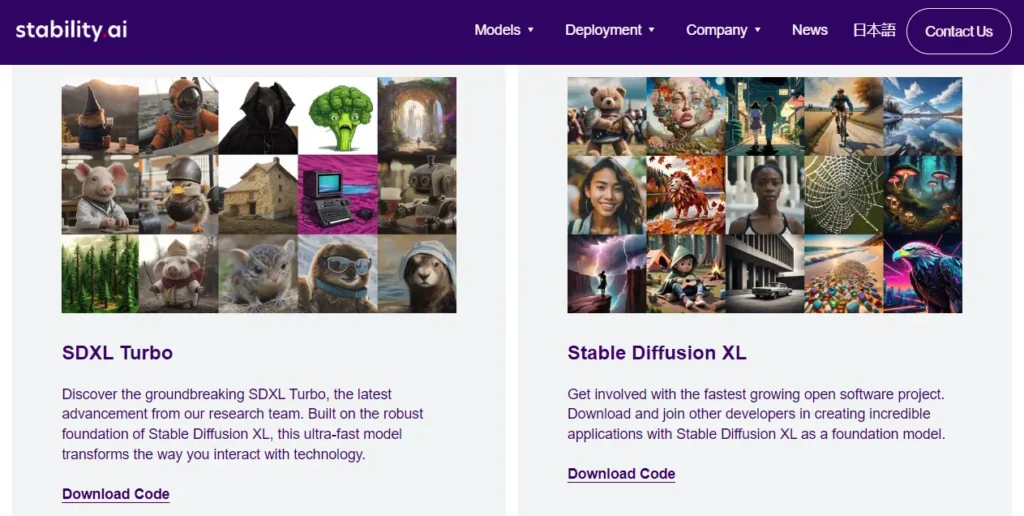Select the child playing guitar image
The width and height of the screenshot is (1024, 516).
point(686,274)
